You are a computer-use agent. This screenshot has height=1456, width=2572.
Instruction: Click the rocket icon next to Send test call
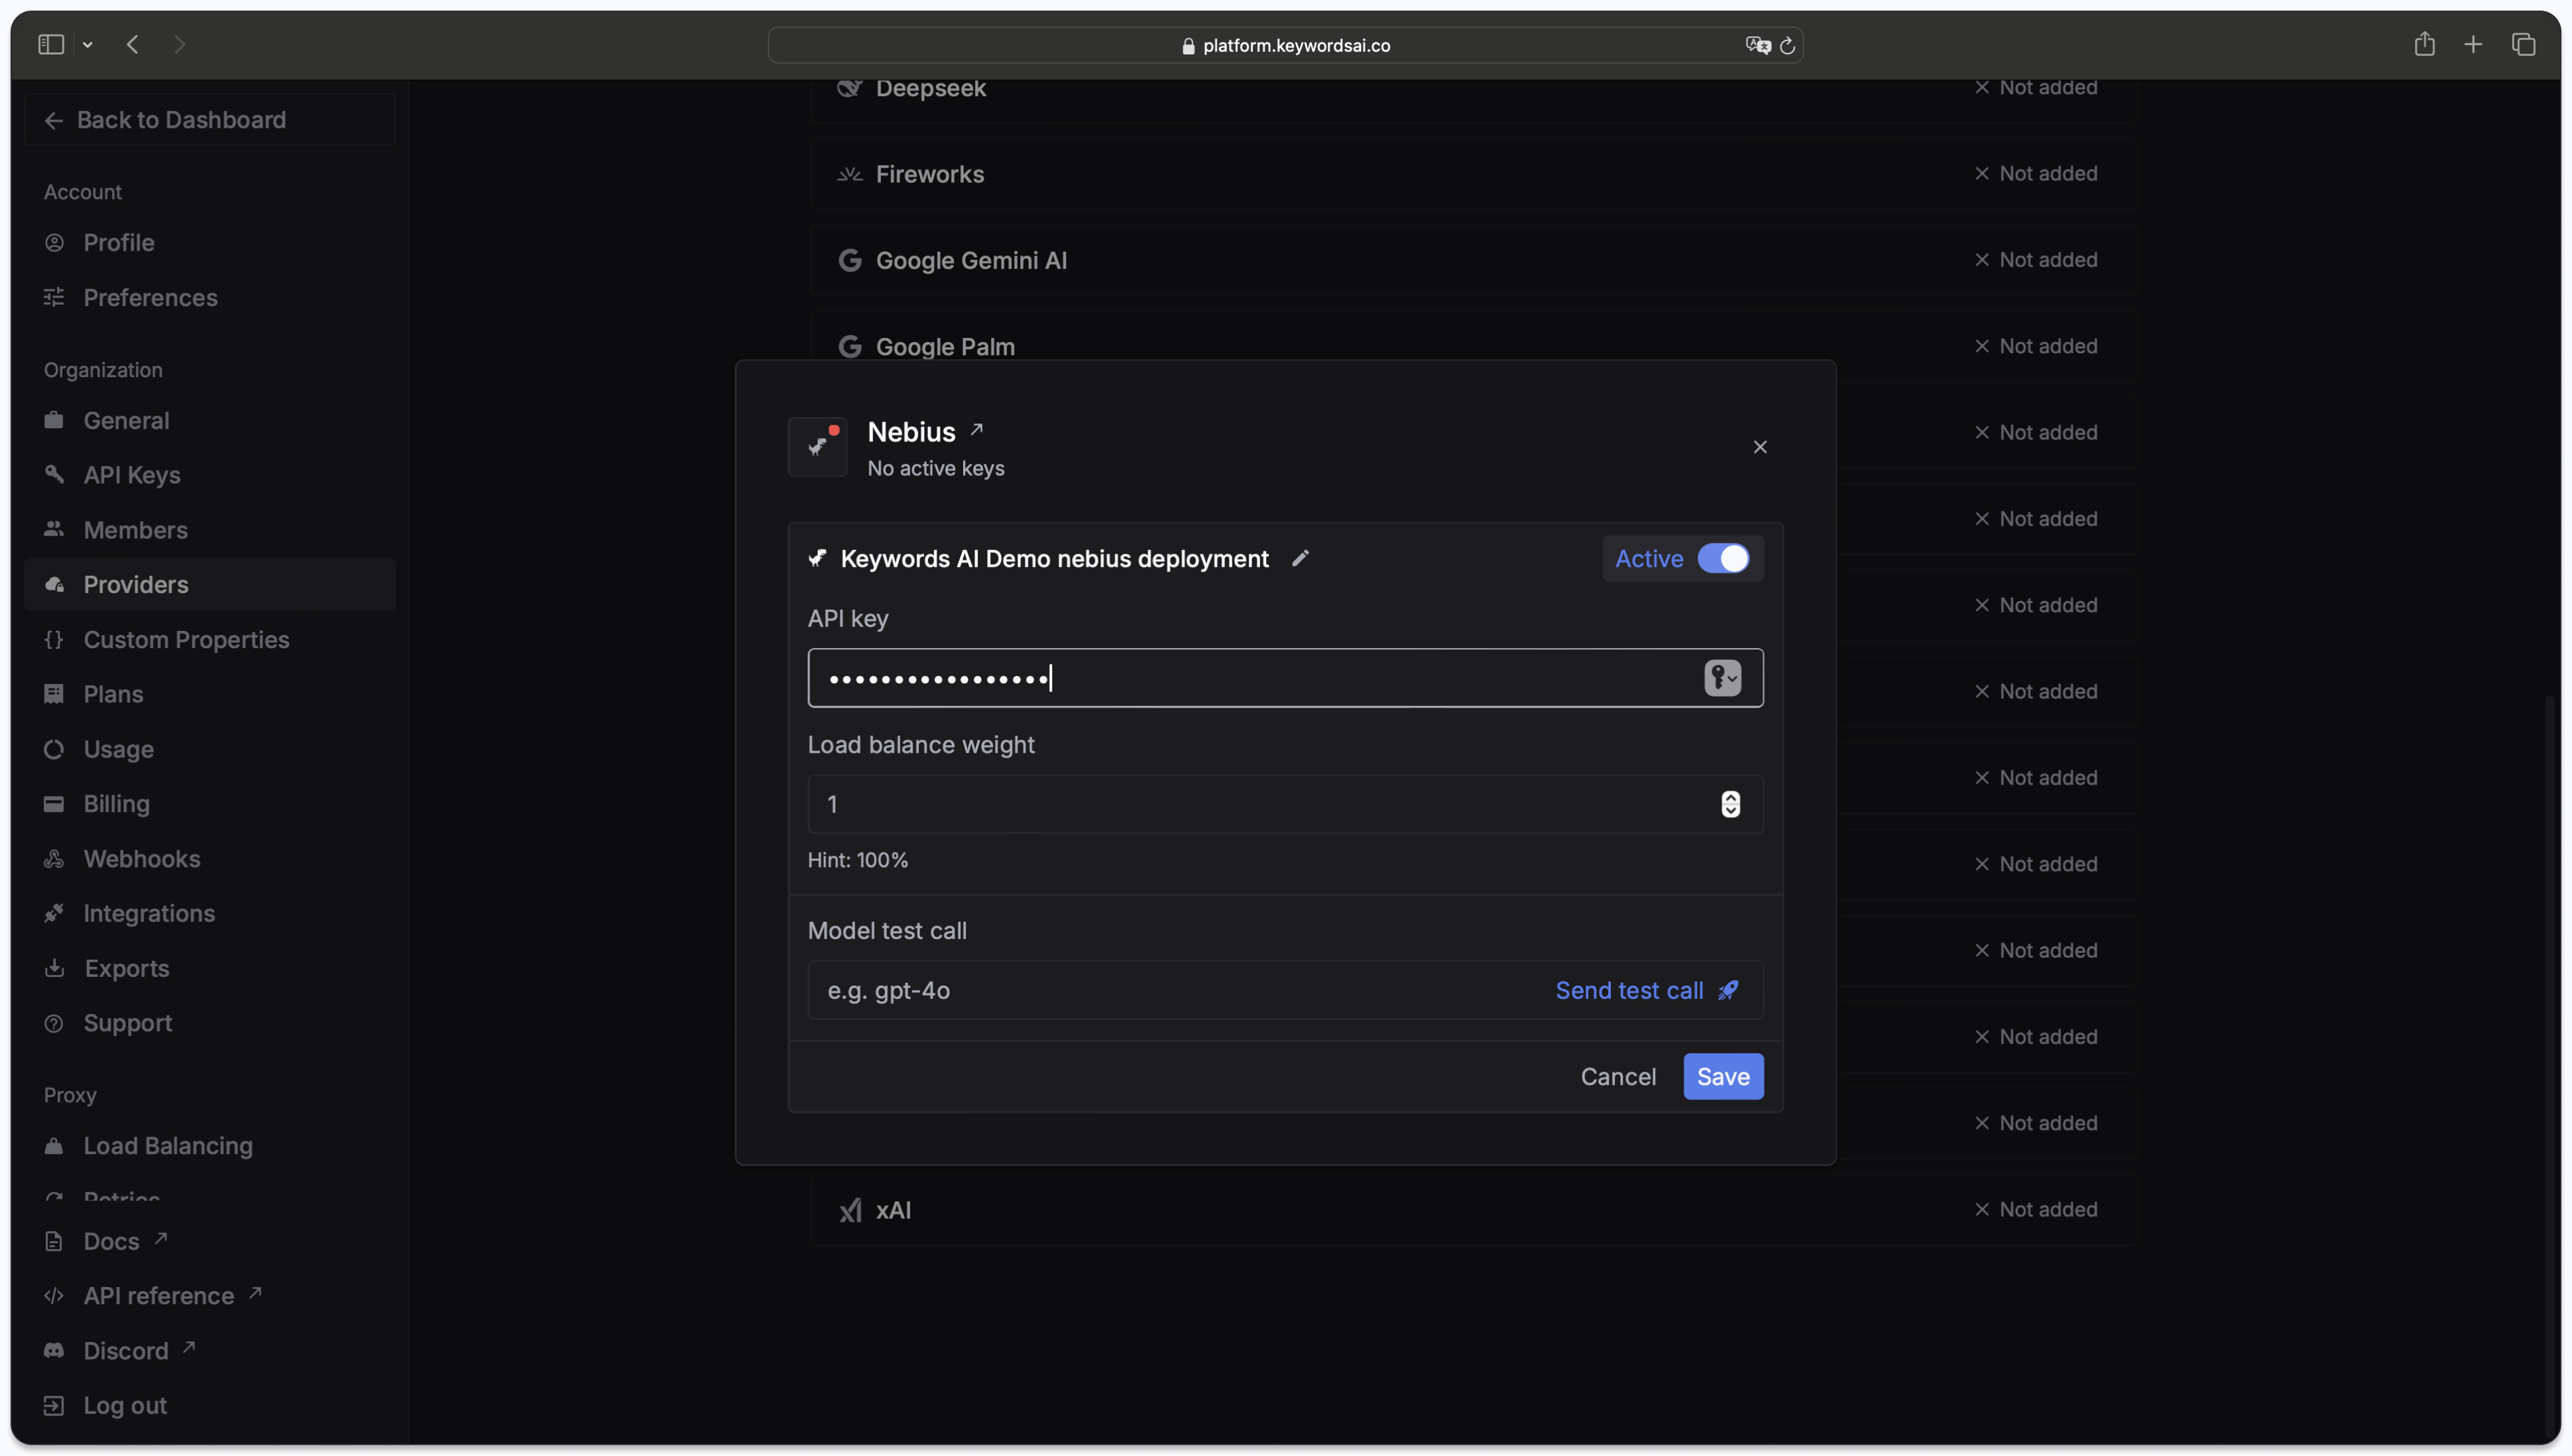[x=1727, y=990]
